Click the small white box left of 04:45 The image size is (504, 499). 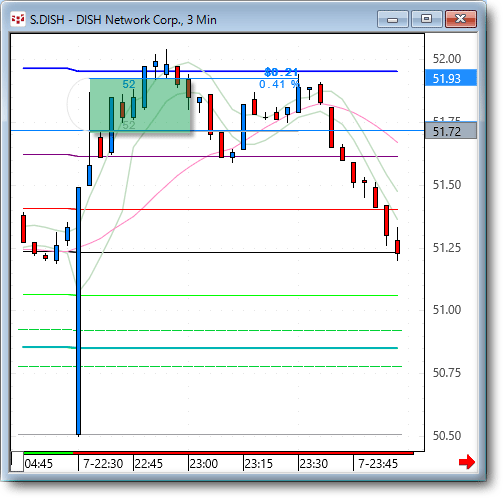[x=17, y=461]
